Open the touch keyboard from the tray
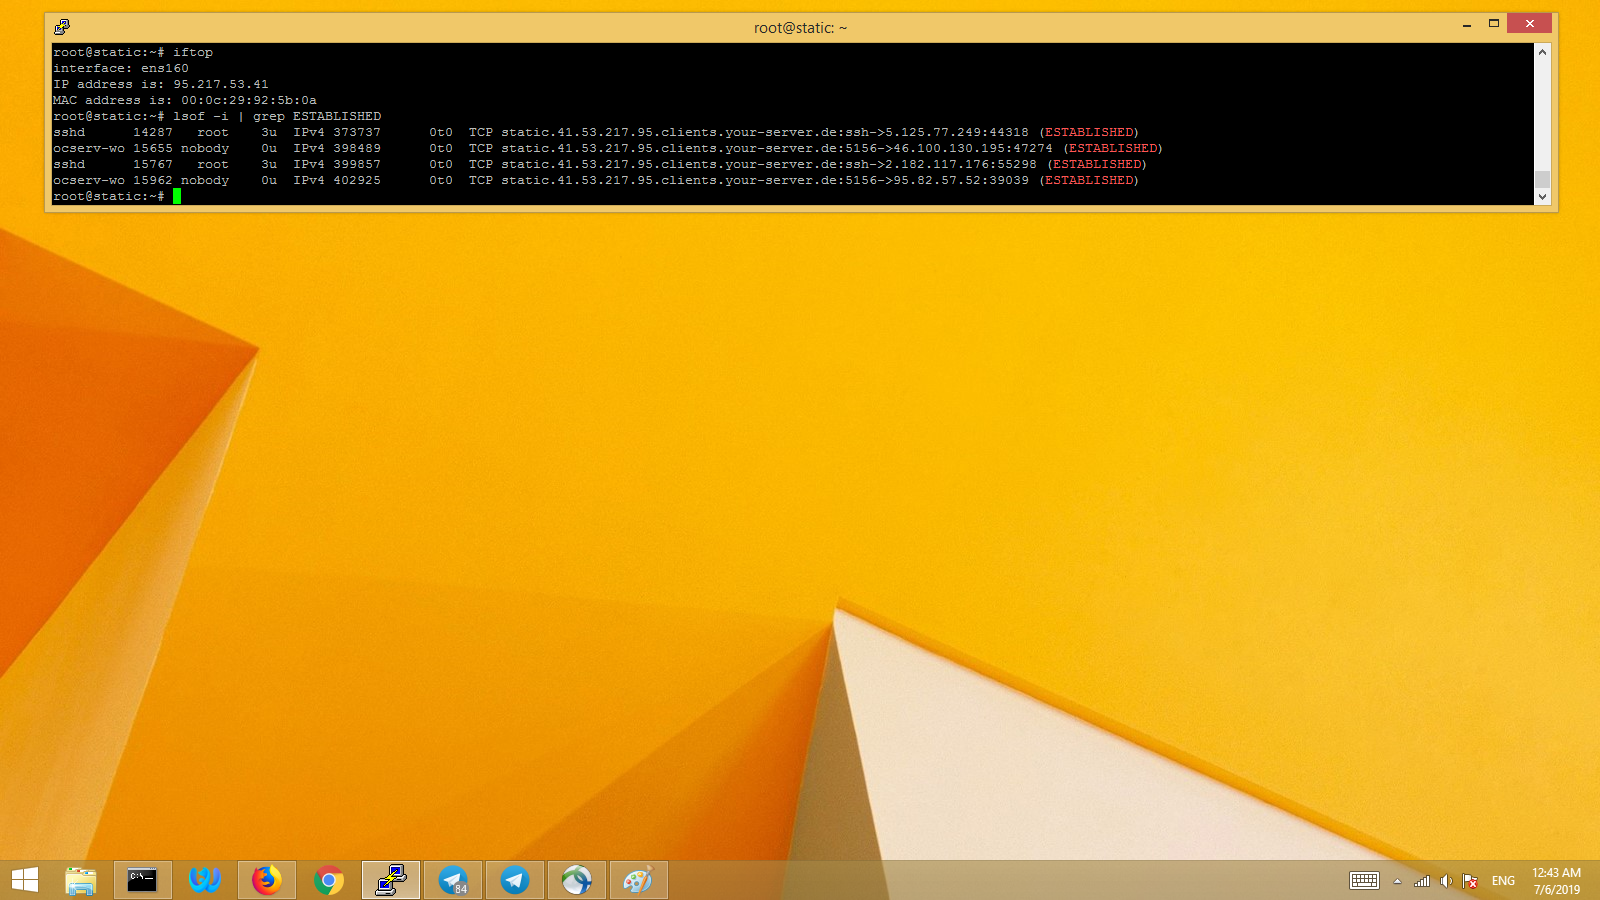The height and width of the screenshot is (900, 1600). [x=1364, y=881]
